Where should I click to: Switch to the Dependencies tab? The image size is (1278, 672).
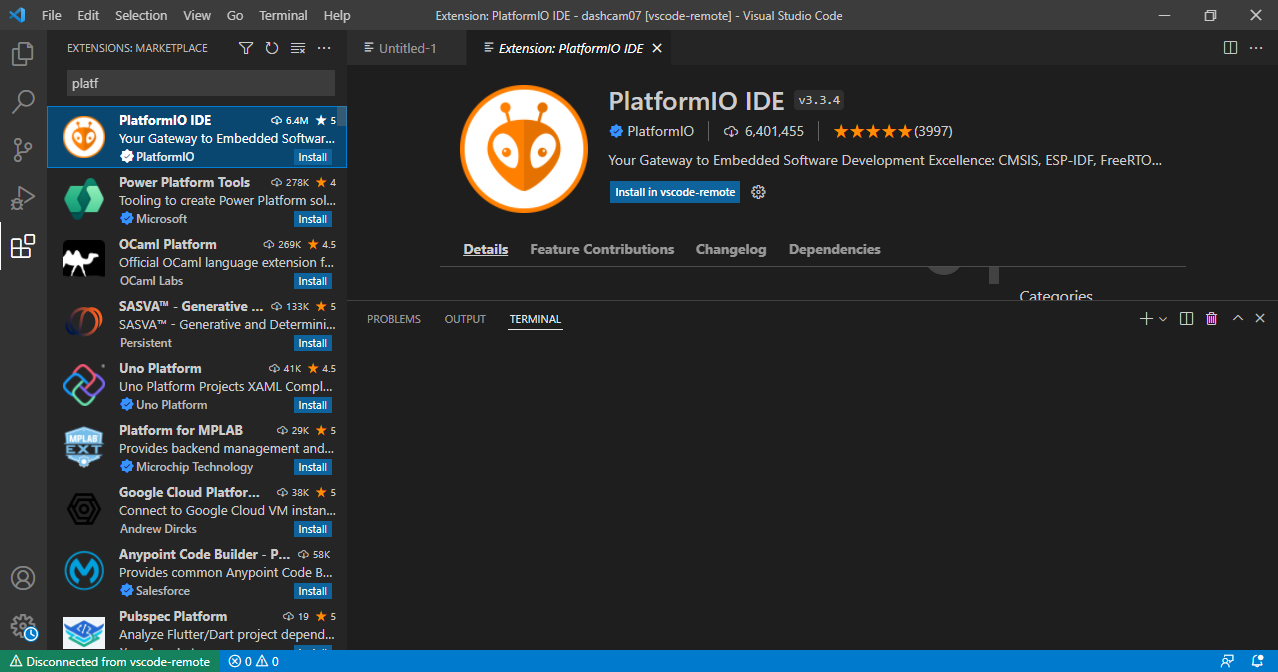point(835,250)
